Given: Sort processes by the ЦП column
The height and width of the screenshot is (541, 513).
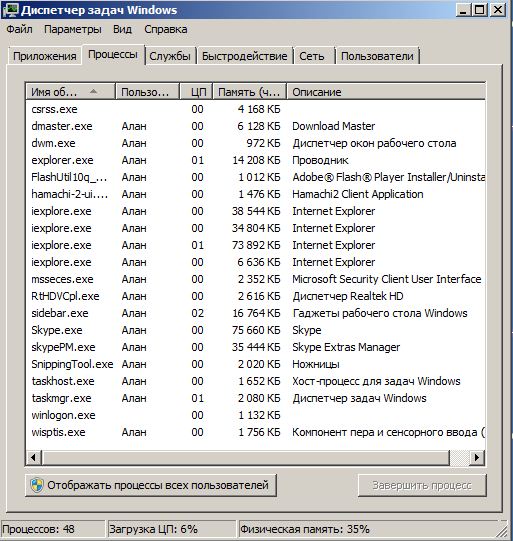Looking at the screenshot, I should click(196, 92).
